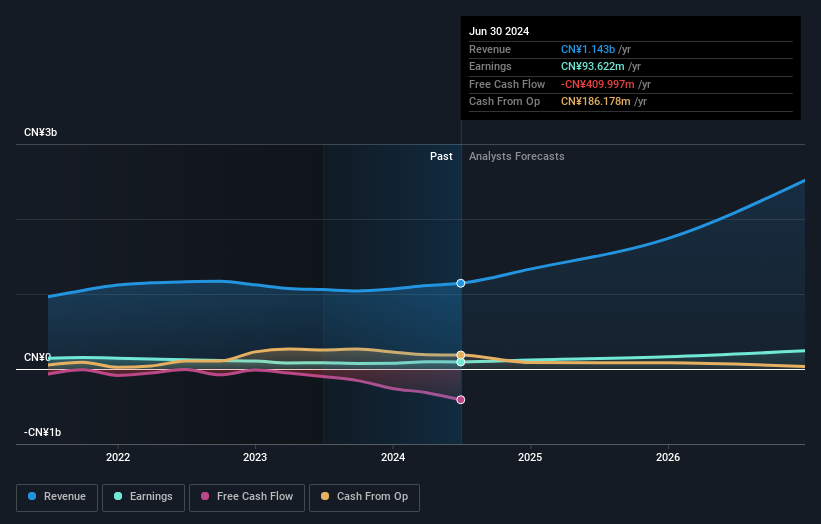Select the 2025 x-axis label
The width and height of the screenshot is (821, 524).
530,458
